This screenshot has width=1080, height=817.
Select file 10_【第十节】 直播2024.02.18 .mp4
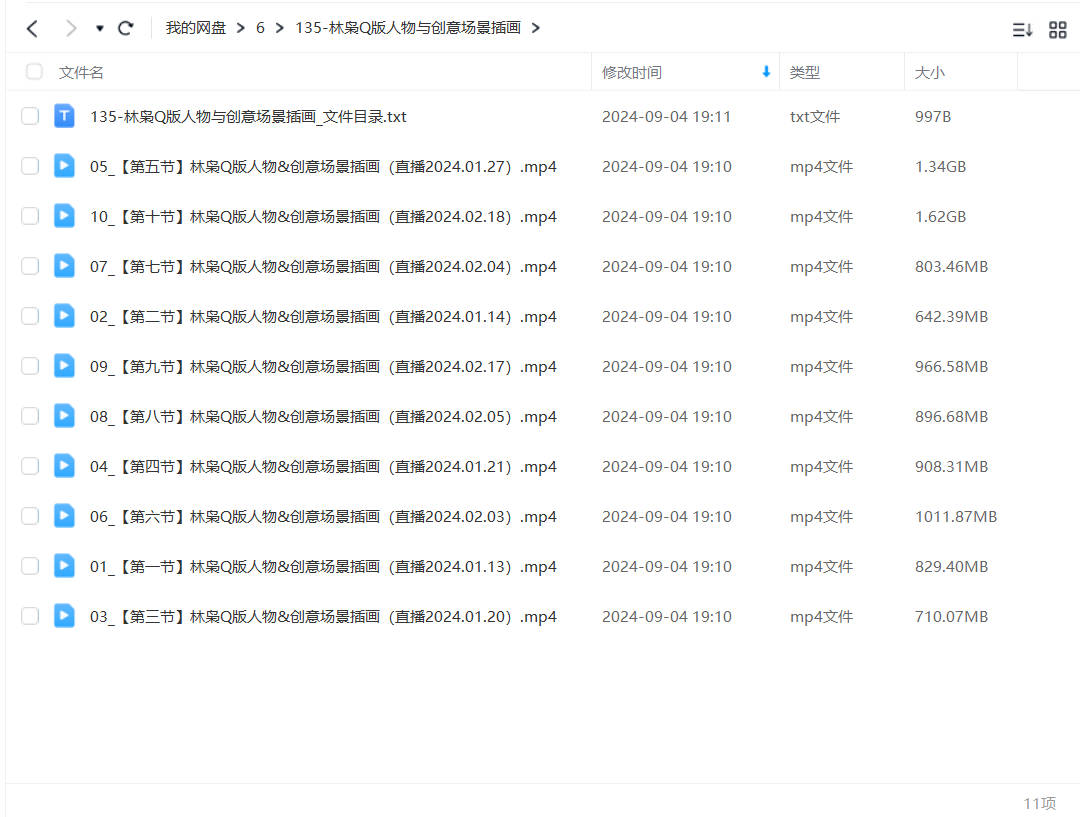[x=323, y=216]
